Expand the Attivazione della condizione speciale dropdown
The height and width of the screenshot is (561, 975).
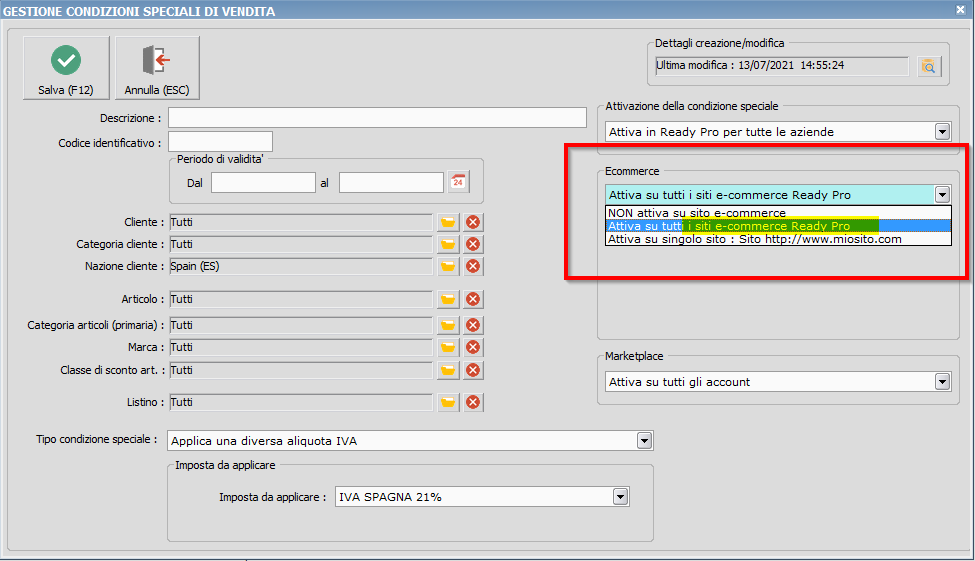[942, 132]
